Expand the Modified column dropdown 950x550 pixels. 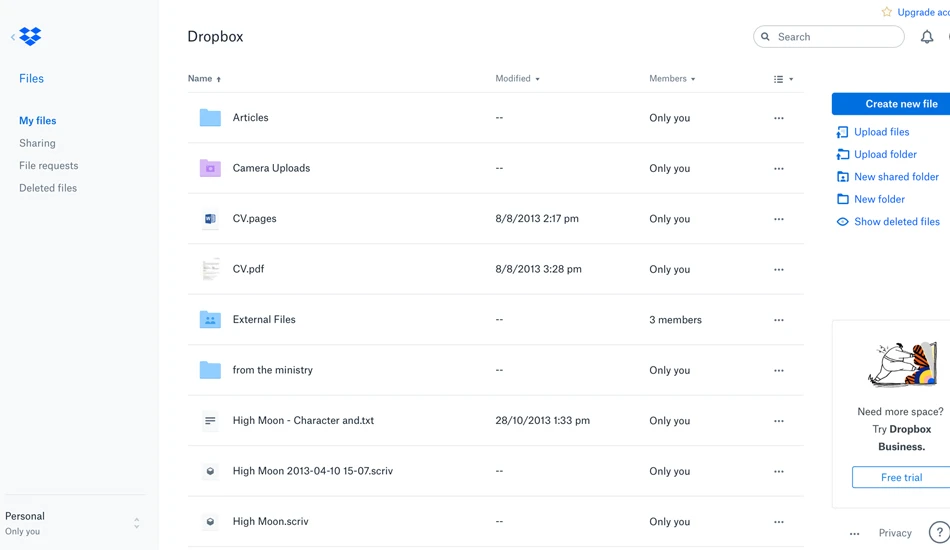(x=517, y=79)
